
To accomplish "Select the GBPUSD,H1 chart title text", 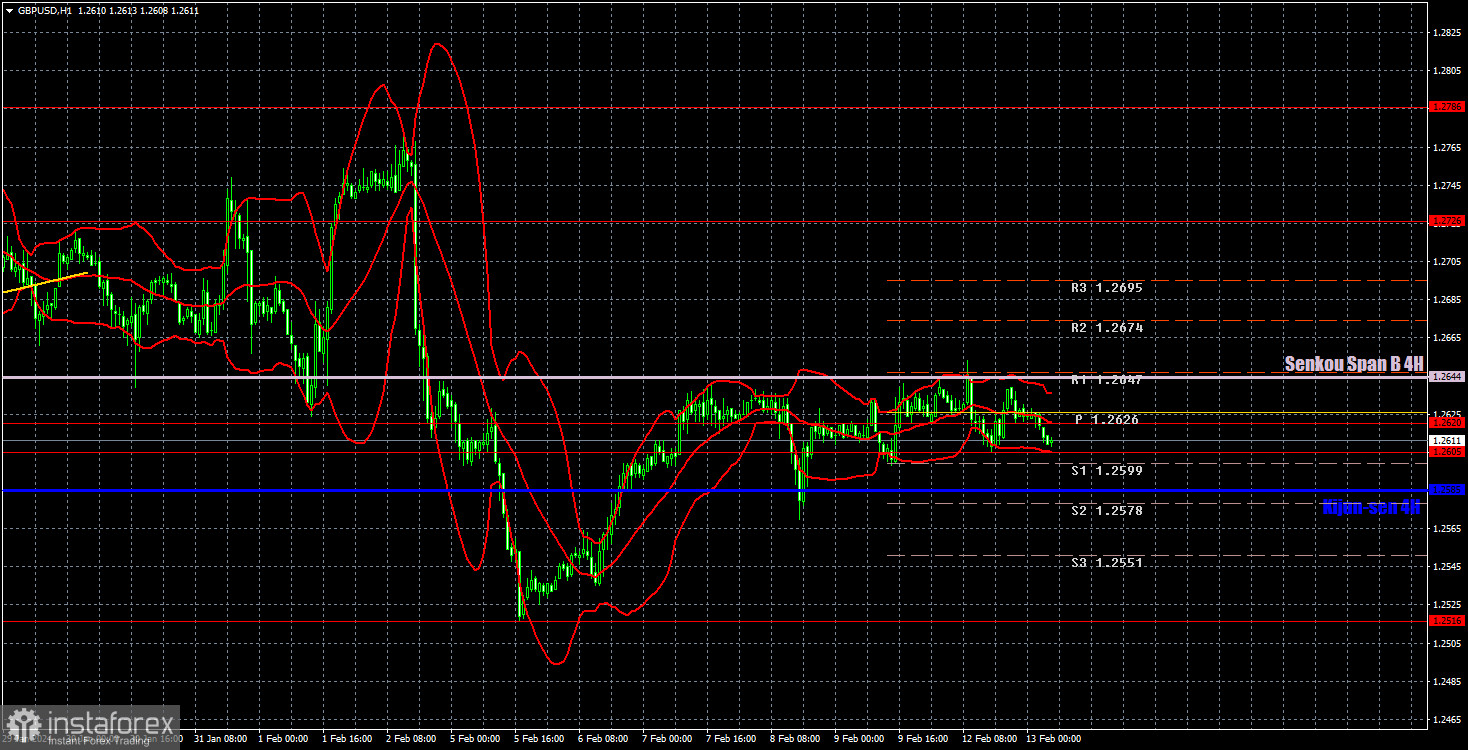I will [44, 9].
